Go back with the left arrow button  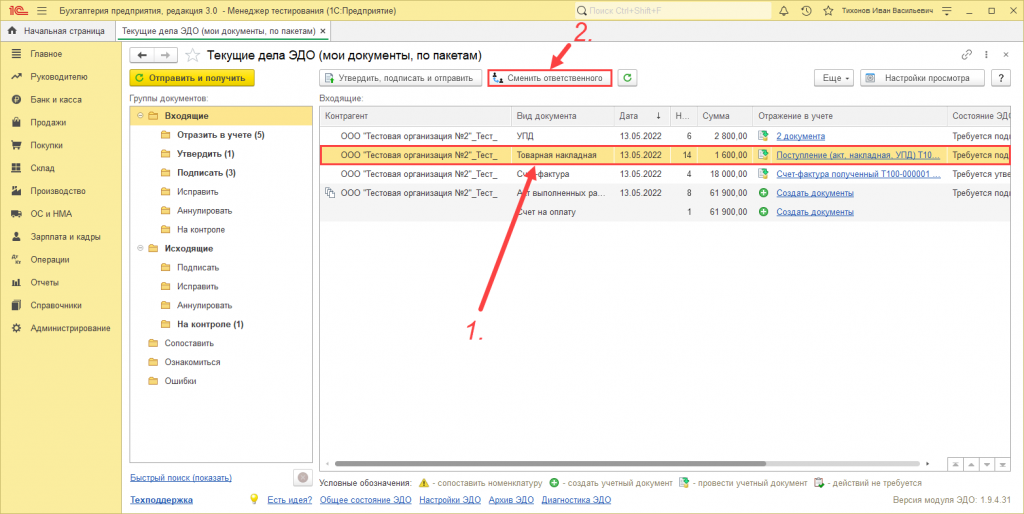click(x=142, y=56)
